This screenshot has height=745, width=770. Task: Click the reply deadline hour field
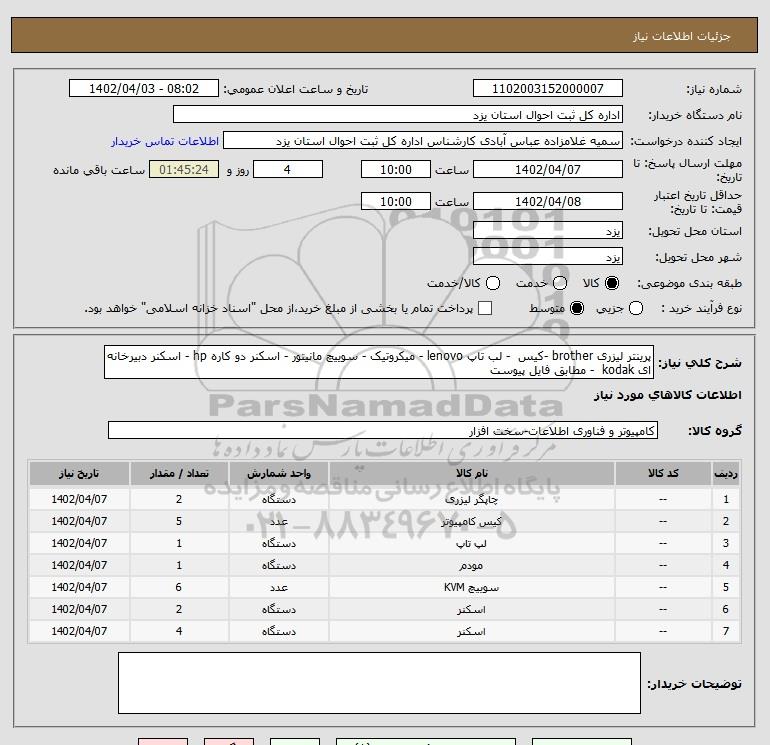point(396,169)
